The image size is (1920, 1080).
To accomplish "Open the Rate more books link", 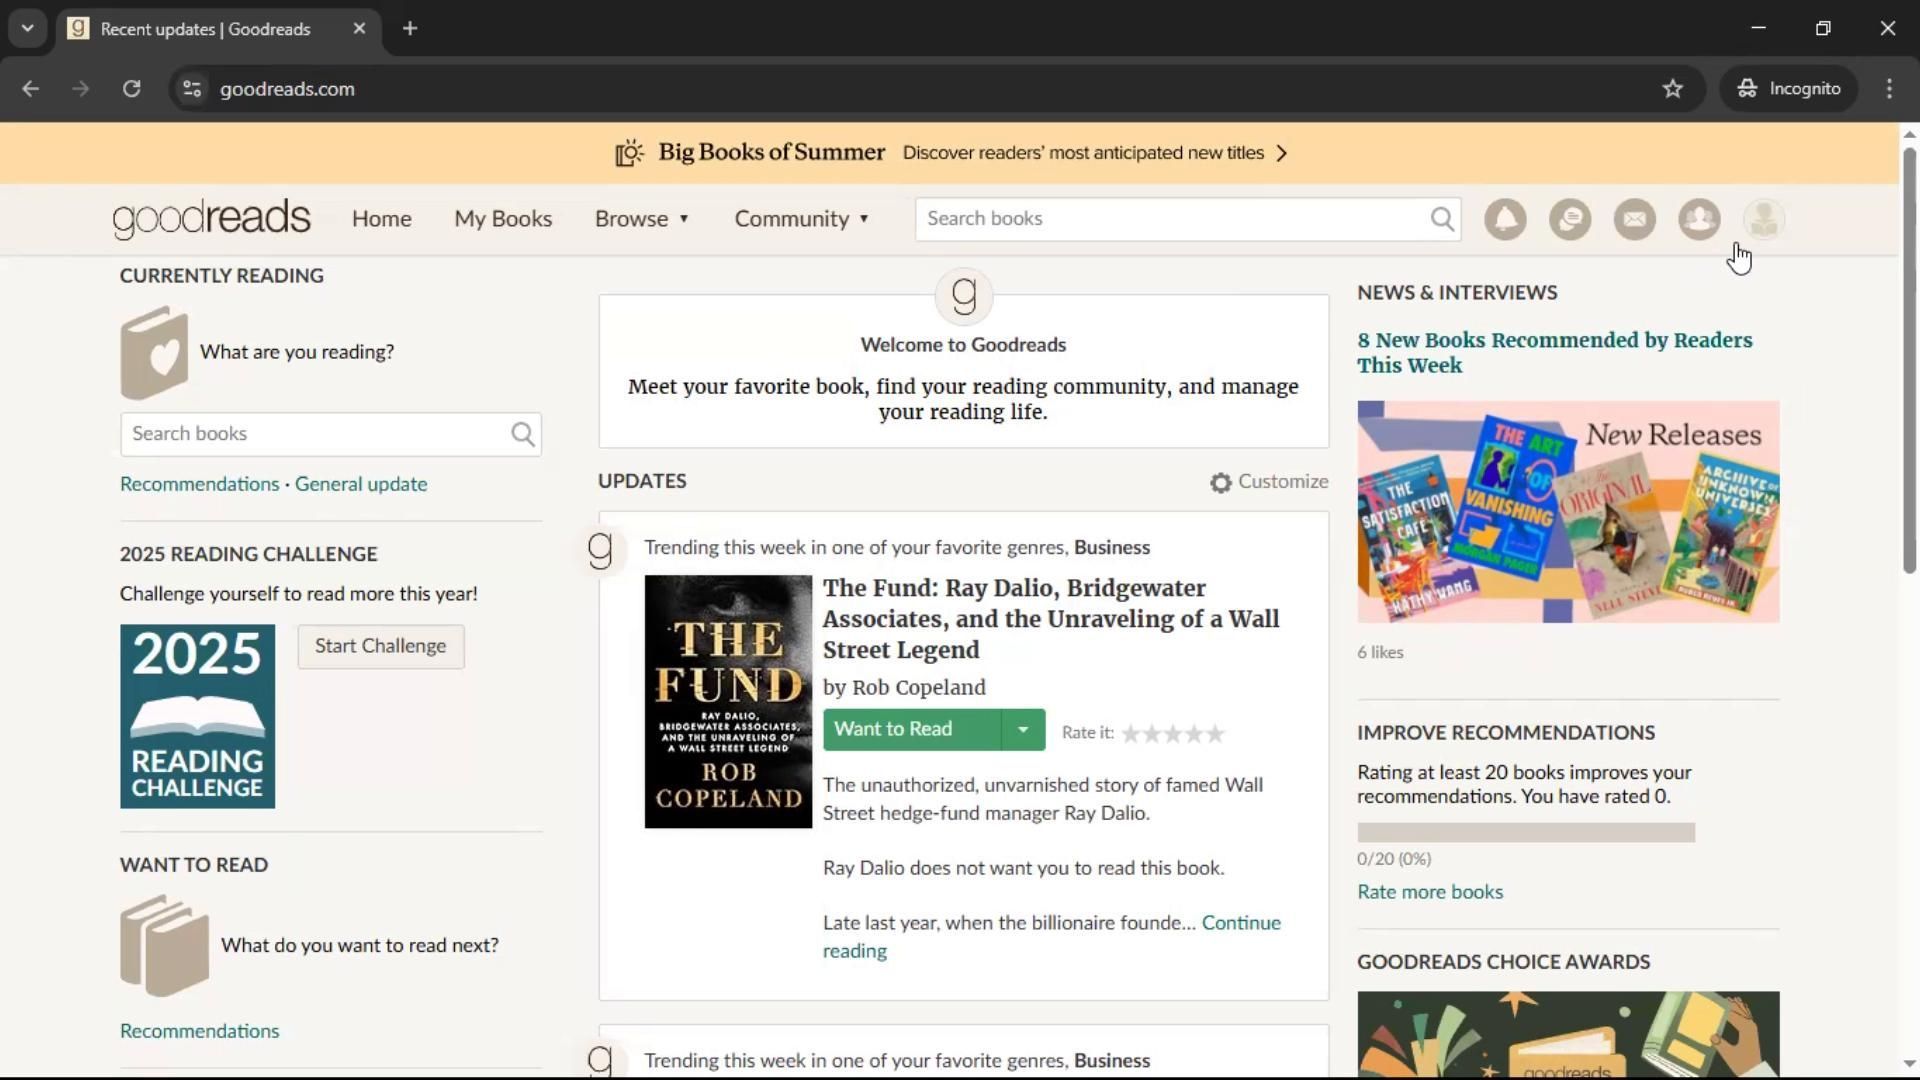I will [1429, 892].
